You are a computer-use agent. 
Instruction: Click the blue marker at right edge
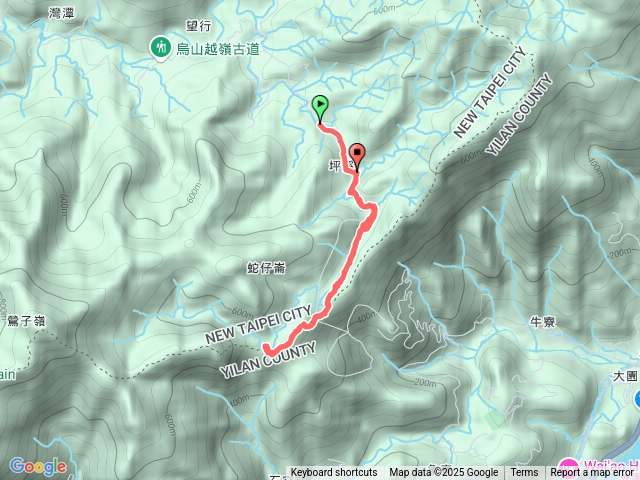pos(637,398)
